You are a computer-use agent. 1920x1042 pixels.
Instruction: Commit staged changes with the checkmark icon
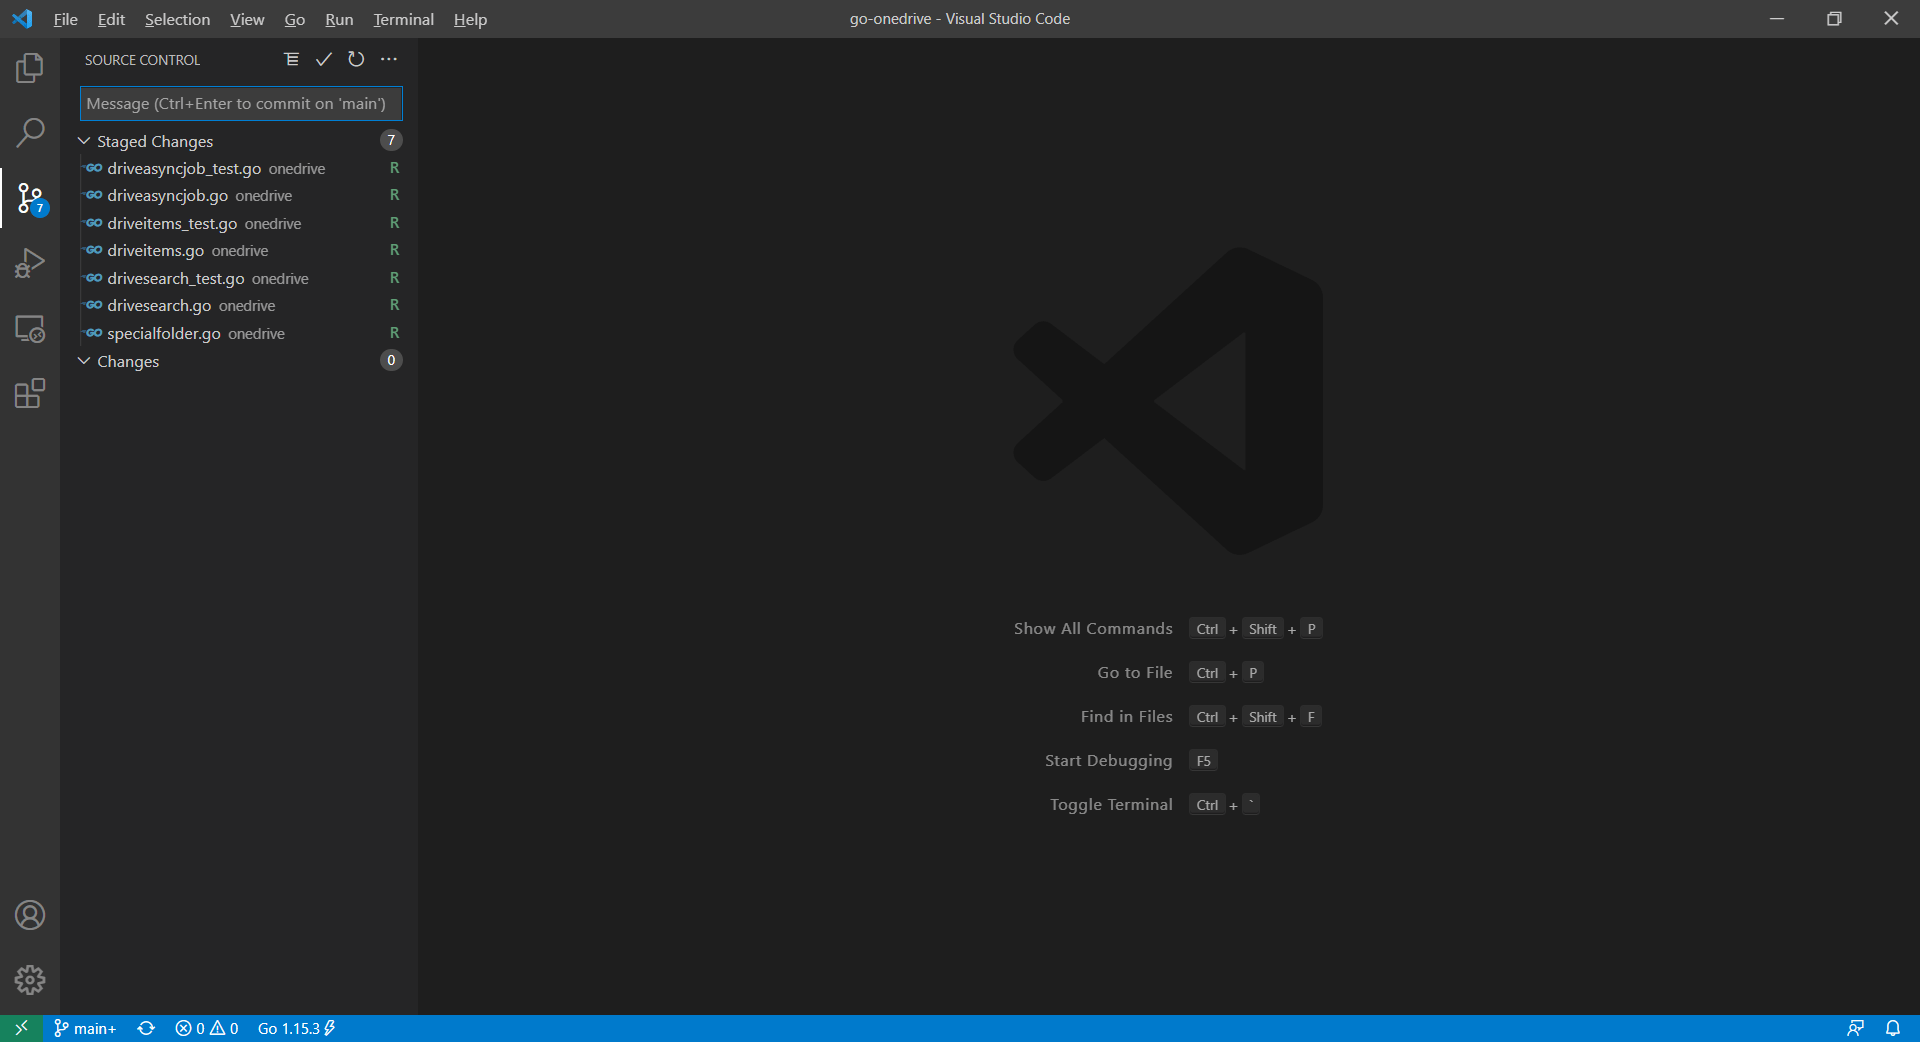tap(323, 59)
